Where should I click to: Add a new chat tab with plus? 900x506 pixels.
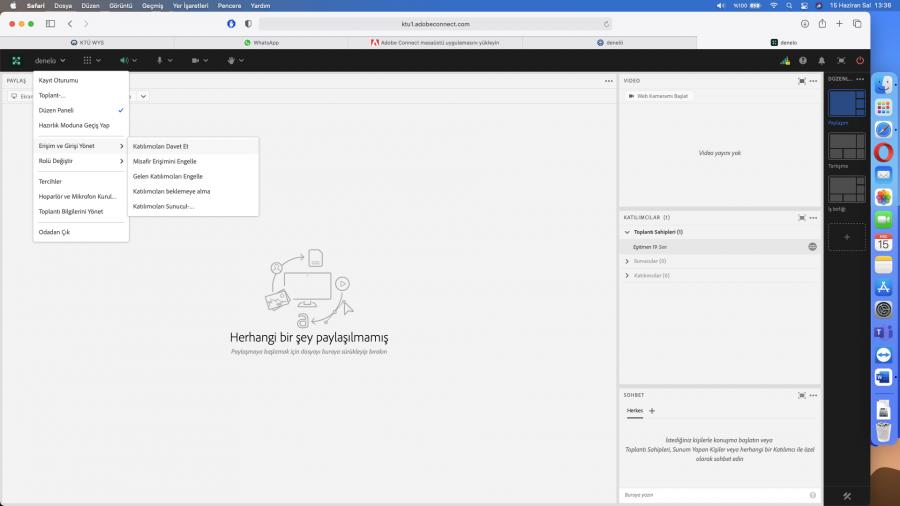(x=651, y=411)
